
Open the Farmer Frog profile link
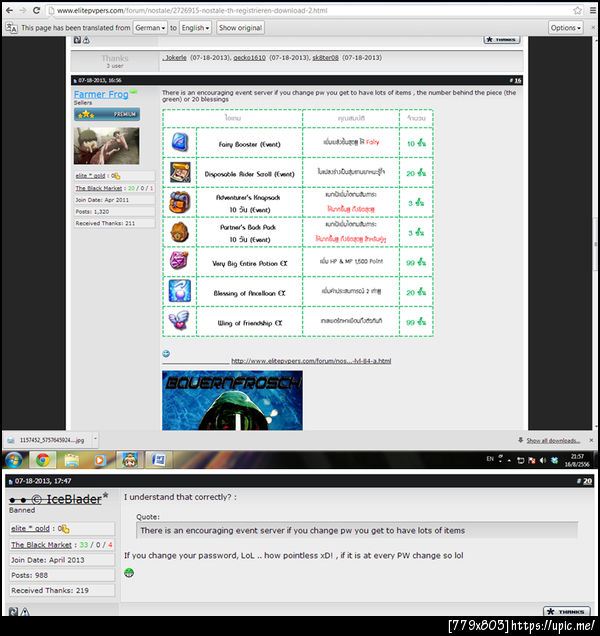click(101, 95)
